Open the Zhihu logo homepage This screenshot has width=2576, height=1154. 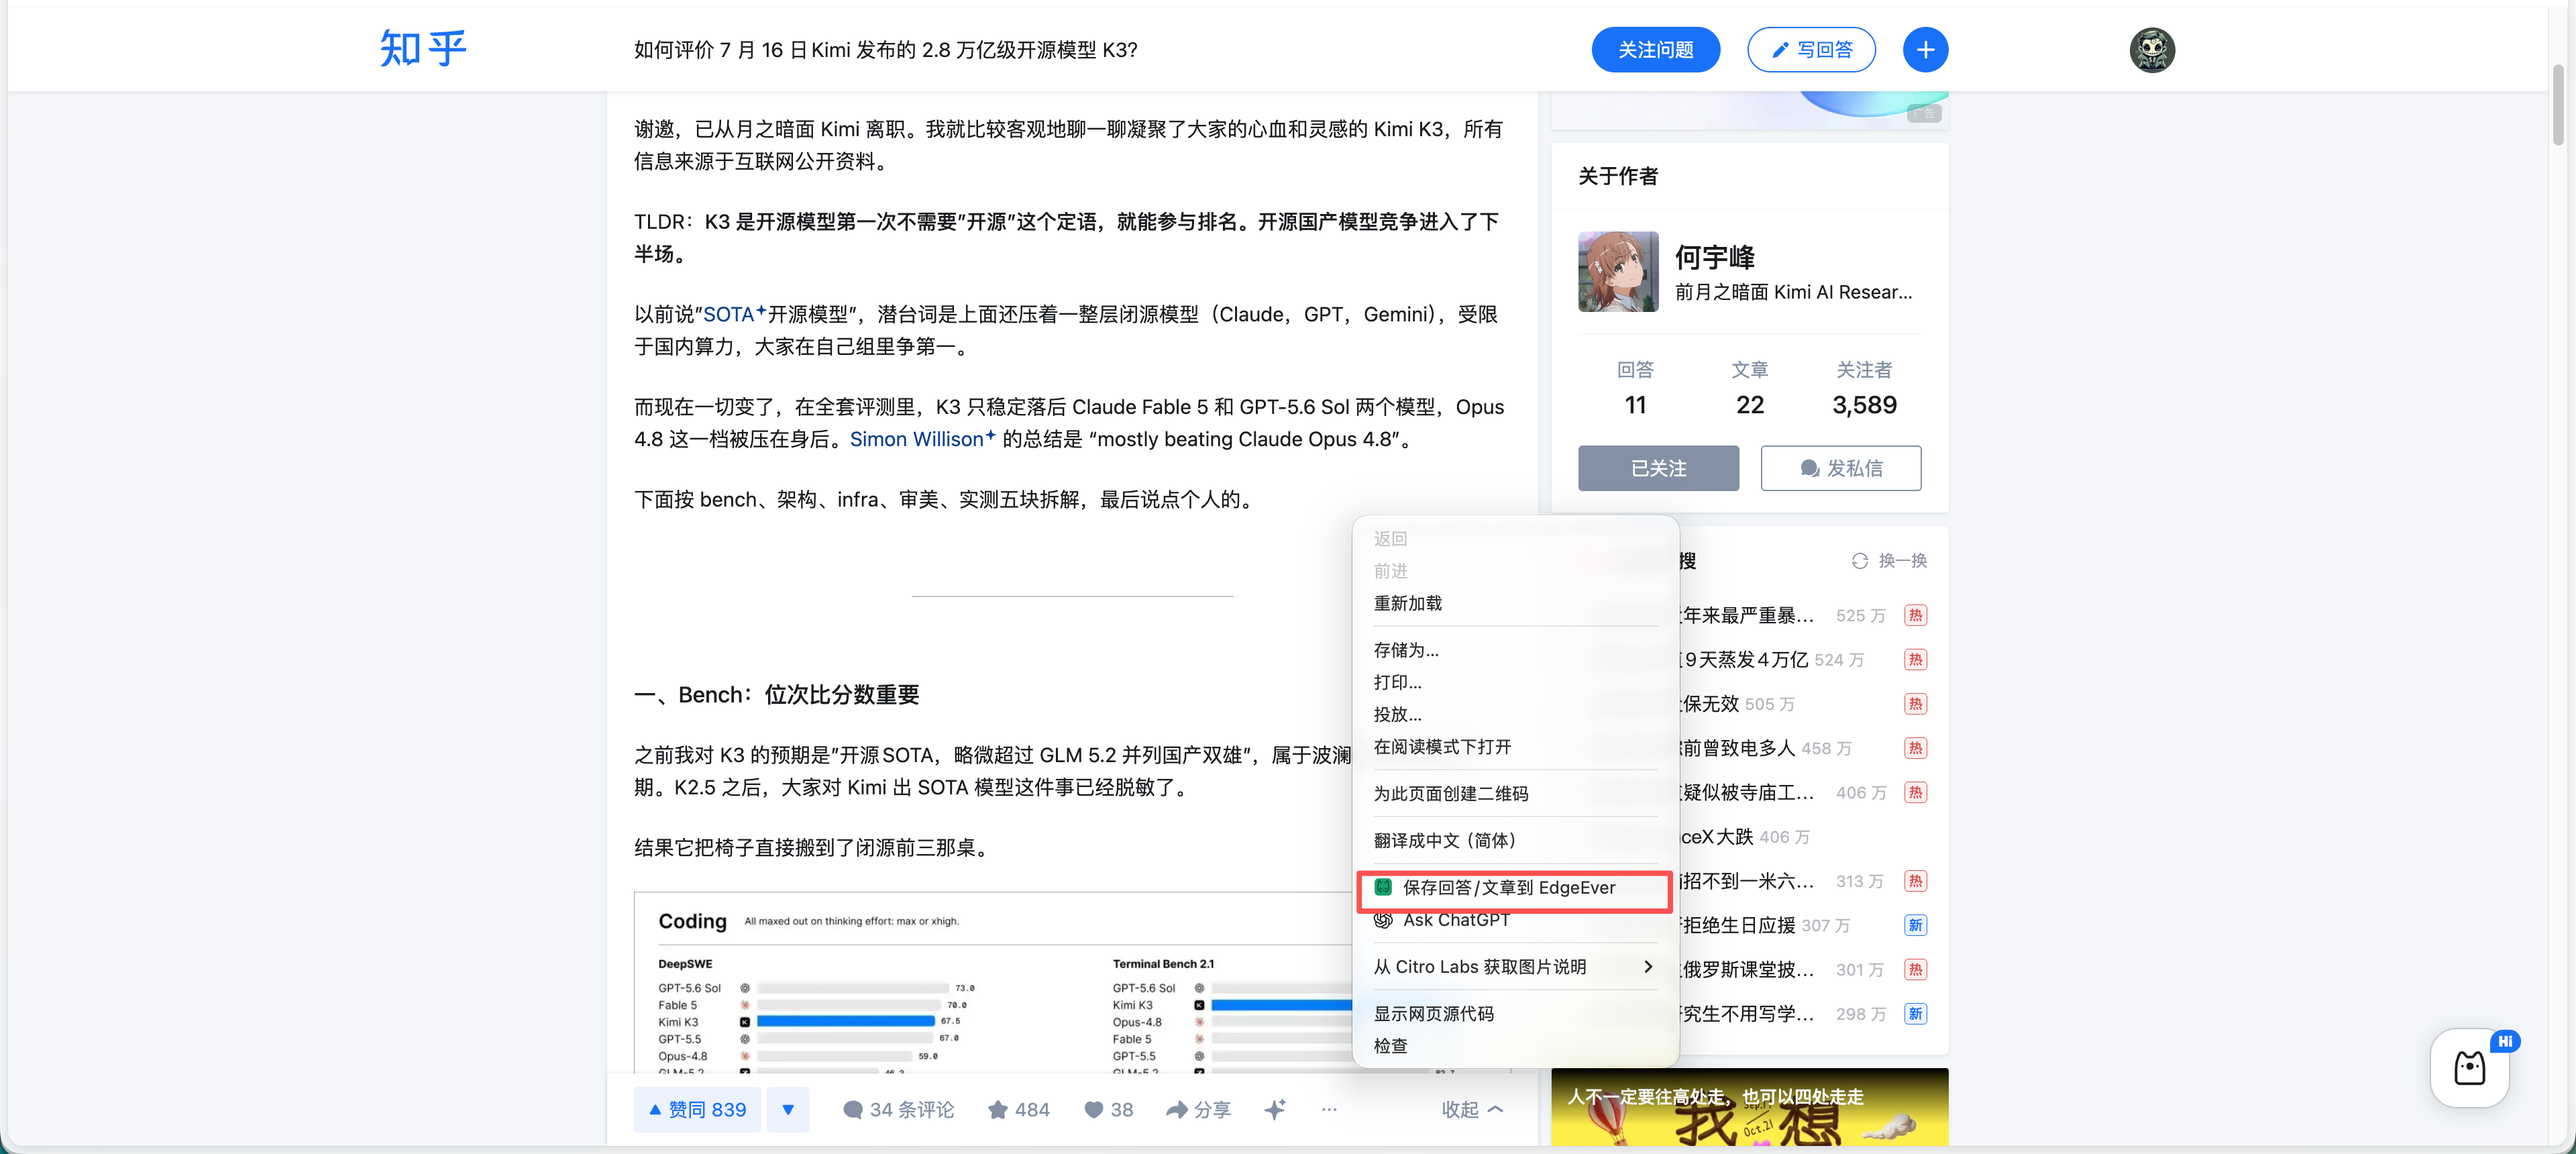tap(423, 49)
